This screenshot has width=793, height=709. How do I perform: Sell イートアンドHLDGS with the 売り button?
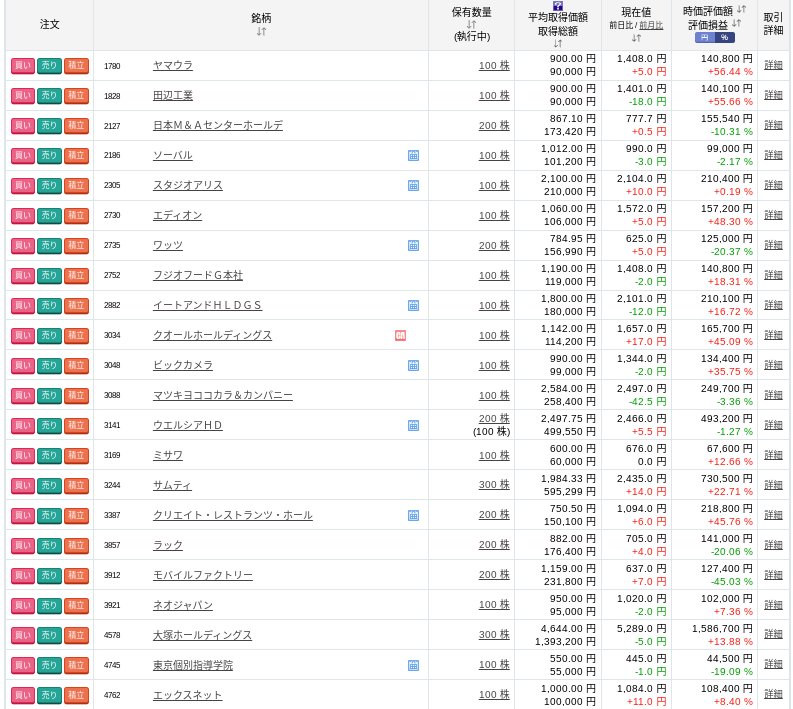tap(49, 305)
